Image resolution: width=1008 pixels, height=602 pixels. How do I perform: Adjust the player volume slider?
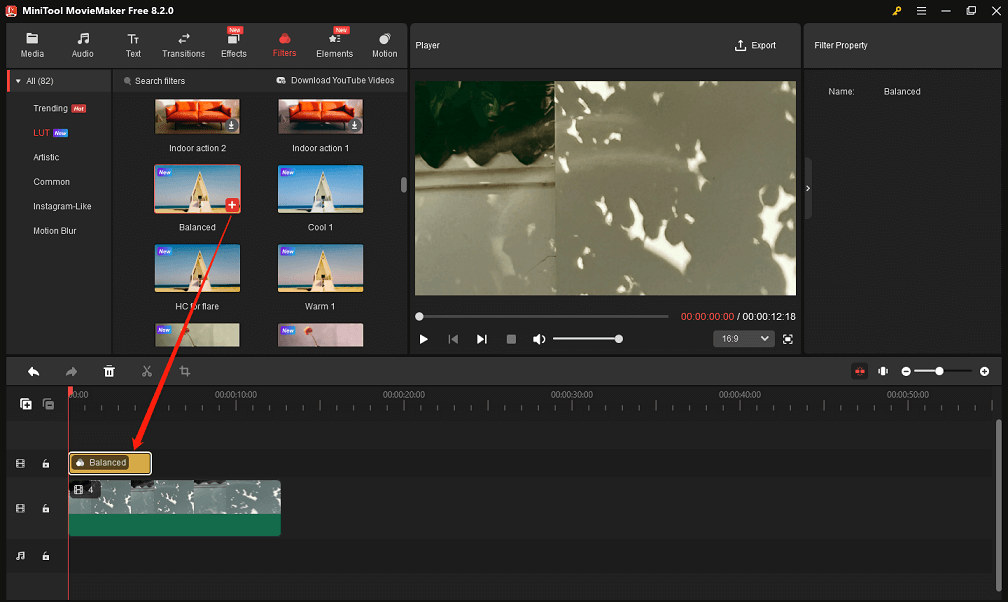tap(588, 339)
